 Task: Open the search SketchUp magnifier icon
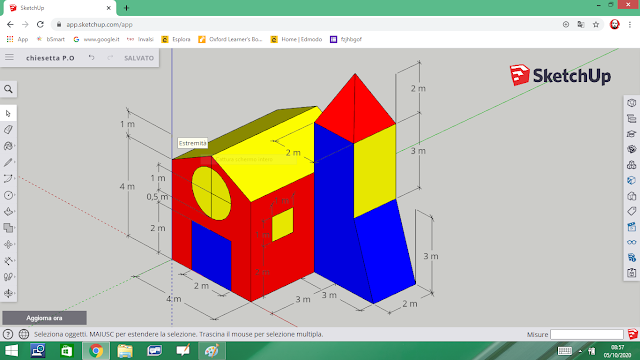[8, 89]
